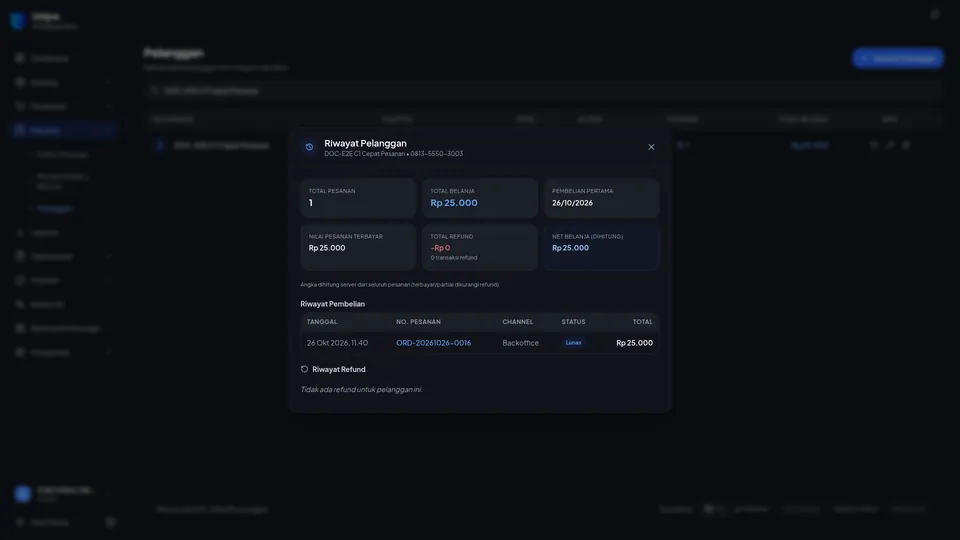Click subtitle DOC-E2E C1 Cepat Pesanan • 0813-5550-3003
The height and width of the screenshot is (540, 960).
[x=394, y=154]
